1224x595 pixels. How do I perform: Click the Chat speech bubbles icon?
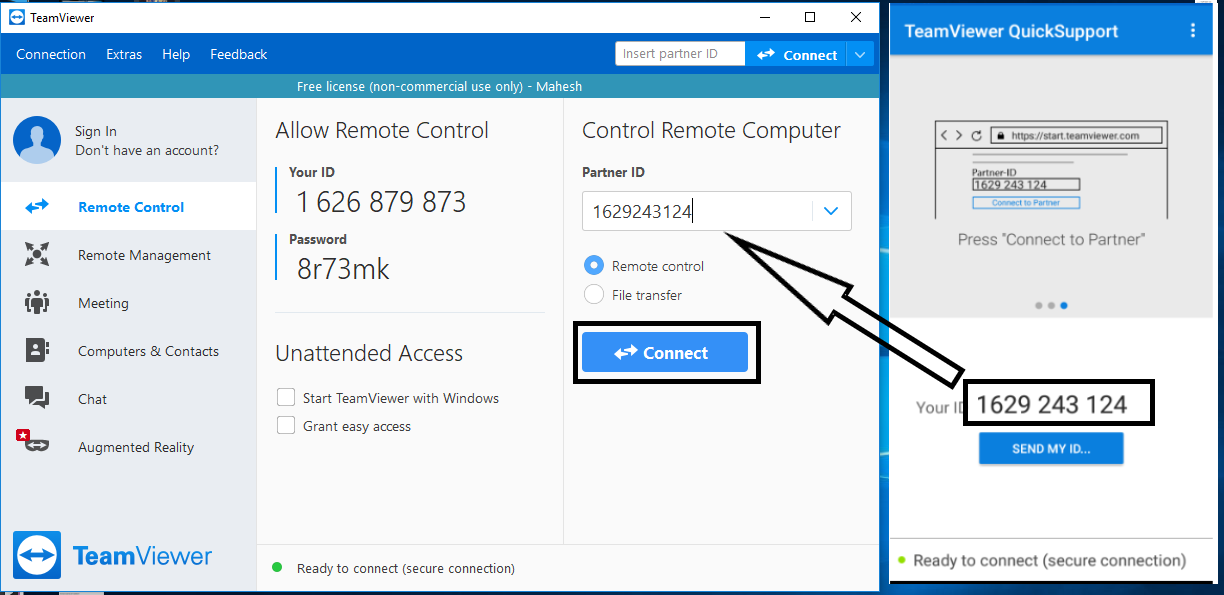37,398
